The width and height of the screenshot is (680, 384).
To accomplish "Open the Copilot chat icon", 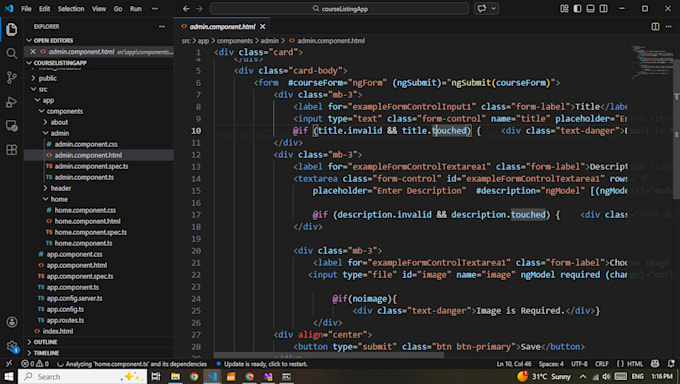I will (x=482, y=9).
